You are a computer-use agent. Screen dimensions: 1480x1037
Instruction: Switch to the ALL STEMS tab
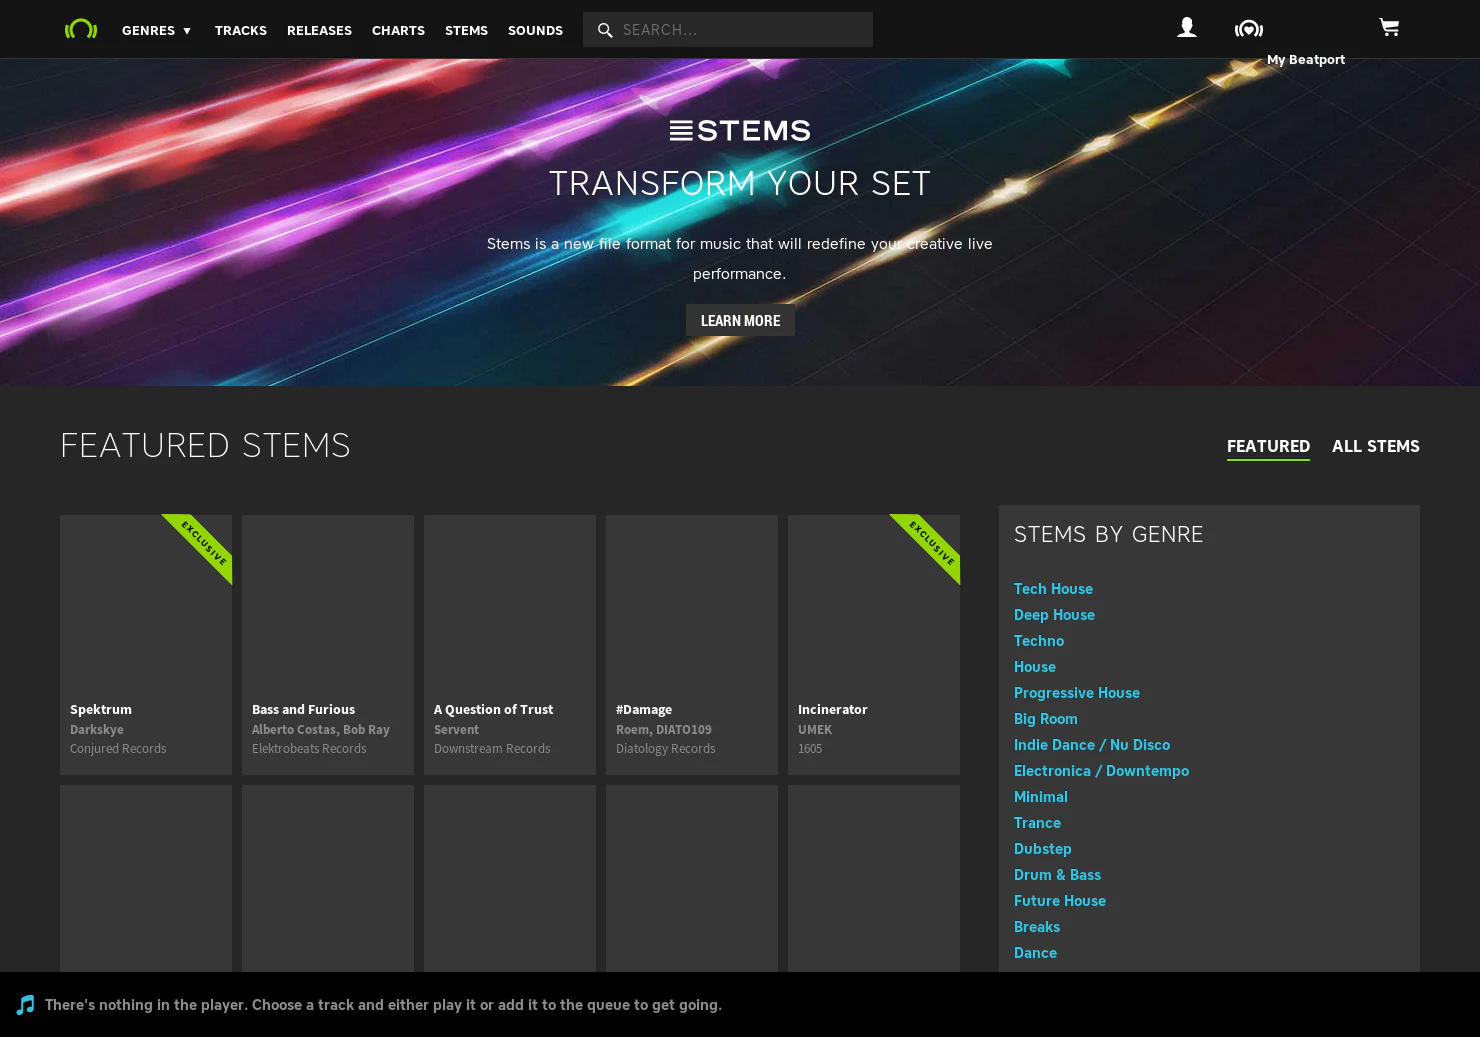coord(1376,446)
